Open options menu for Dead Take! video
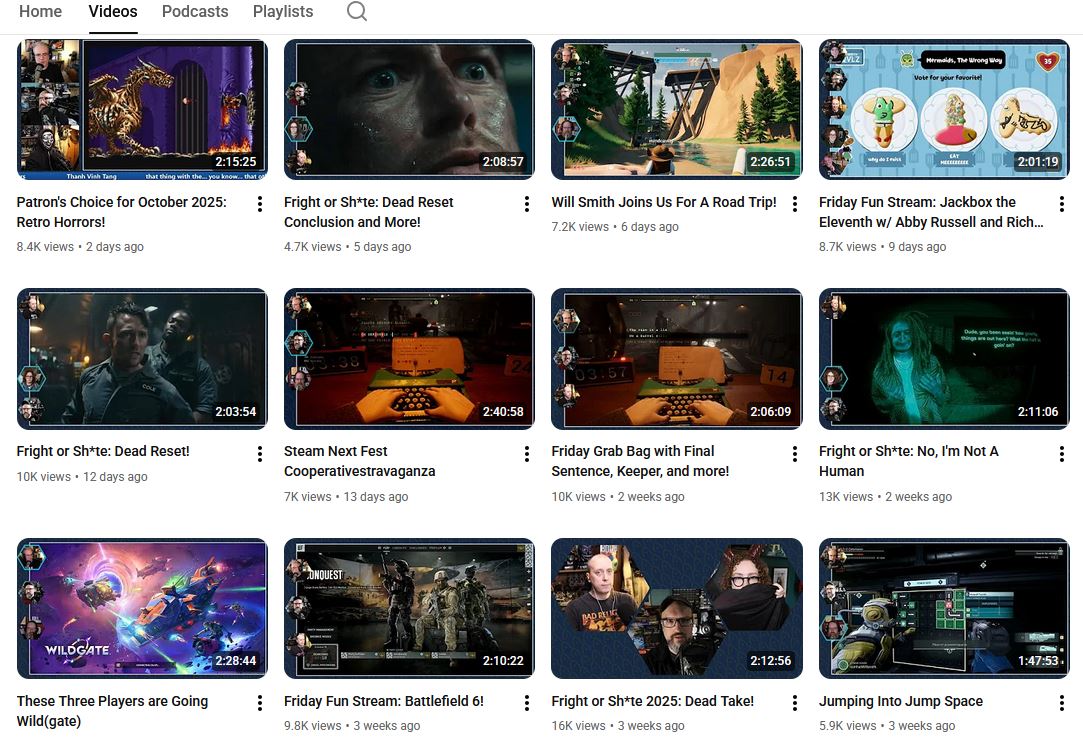The width and height of the screenshot is (1083, 739). (x=795, y=703)
